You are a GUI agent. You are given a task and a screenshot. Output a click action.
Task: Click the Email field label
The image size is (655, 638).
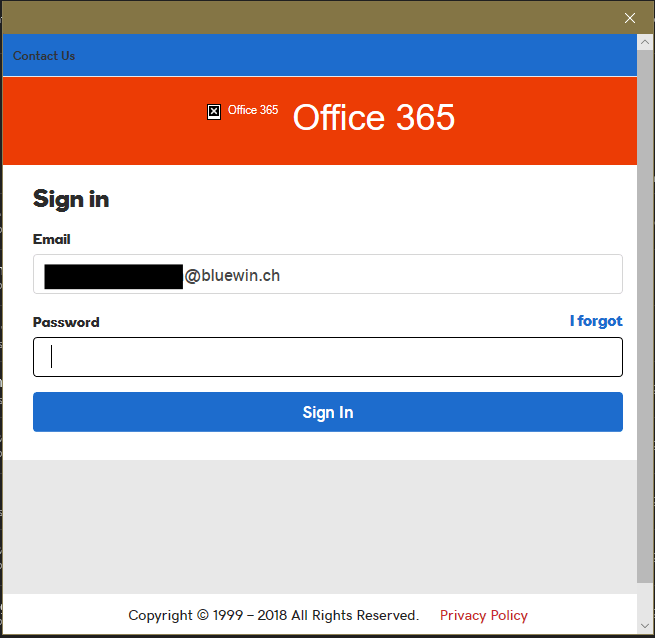(x=52, y=239)
